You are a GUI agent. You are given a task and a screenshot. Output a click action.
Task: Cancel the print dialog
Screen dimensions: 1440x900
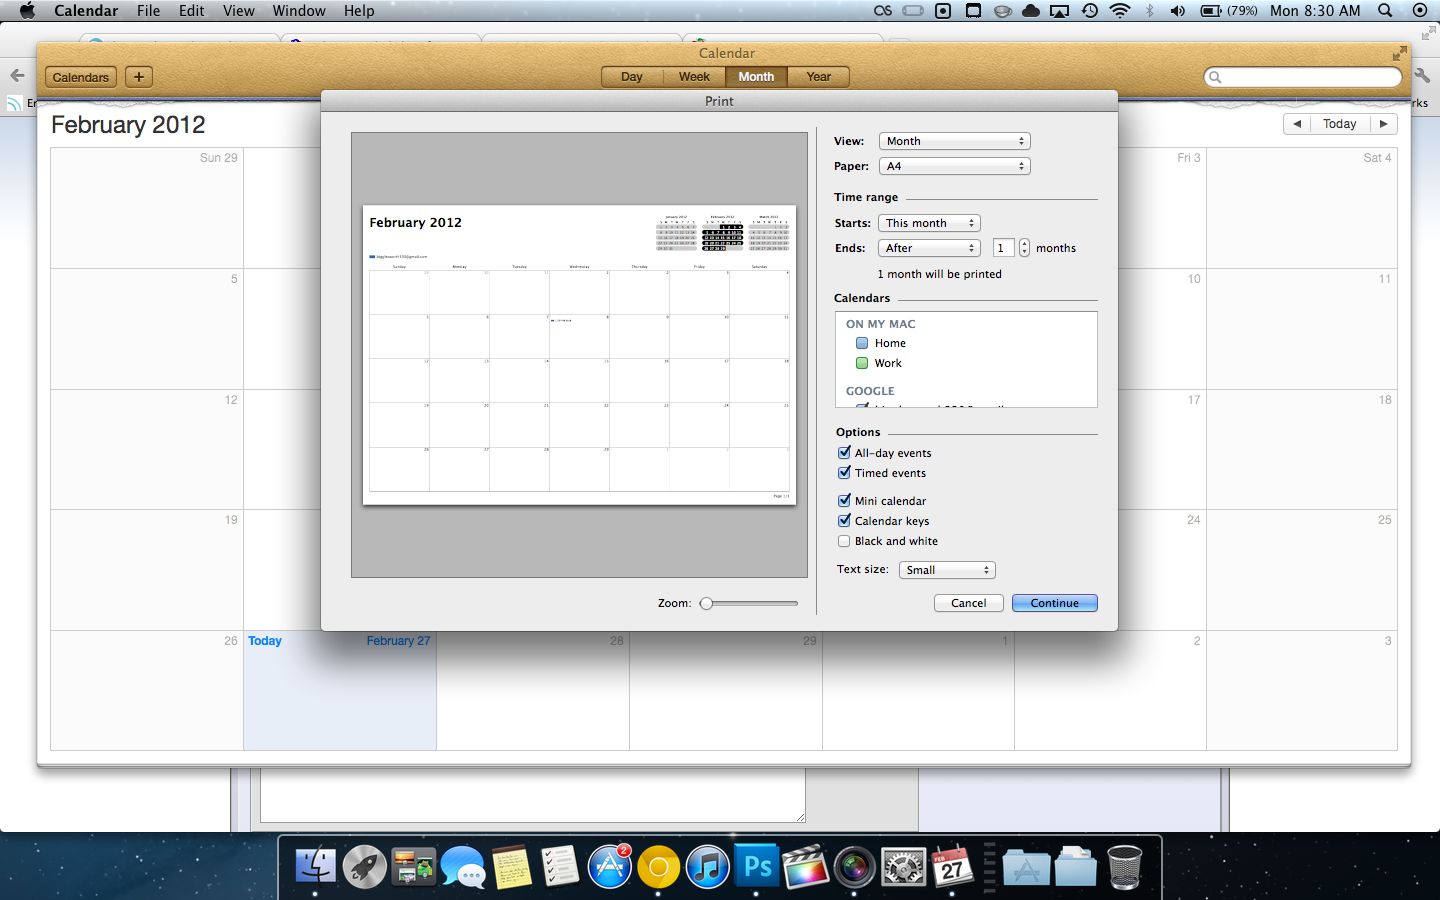tap(968, 602)
